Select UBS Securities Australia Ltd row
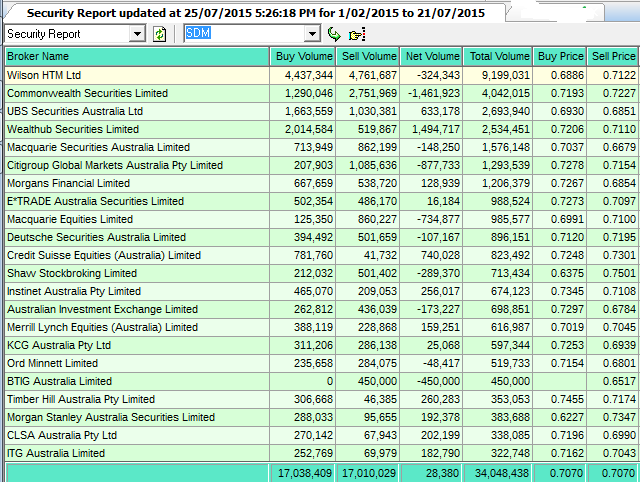Viewport: 640px width, 482px height. pyautogui.click(x=322, y=111)
